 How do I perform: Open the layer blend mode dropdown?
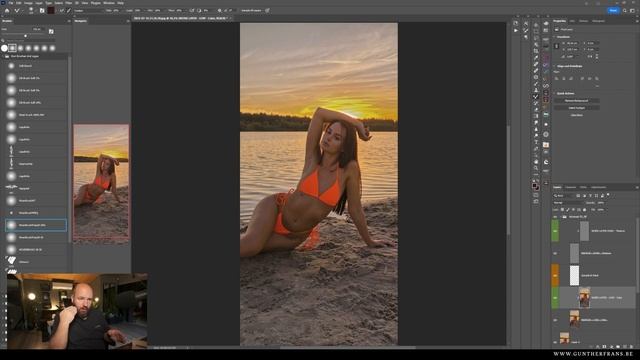click(568, 203)
